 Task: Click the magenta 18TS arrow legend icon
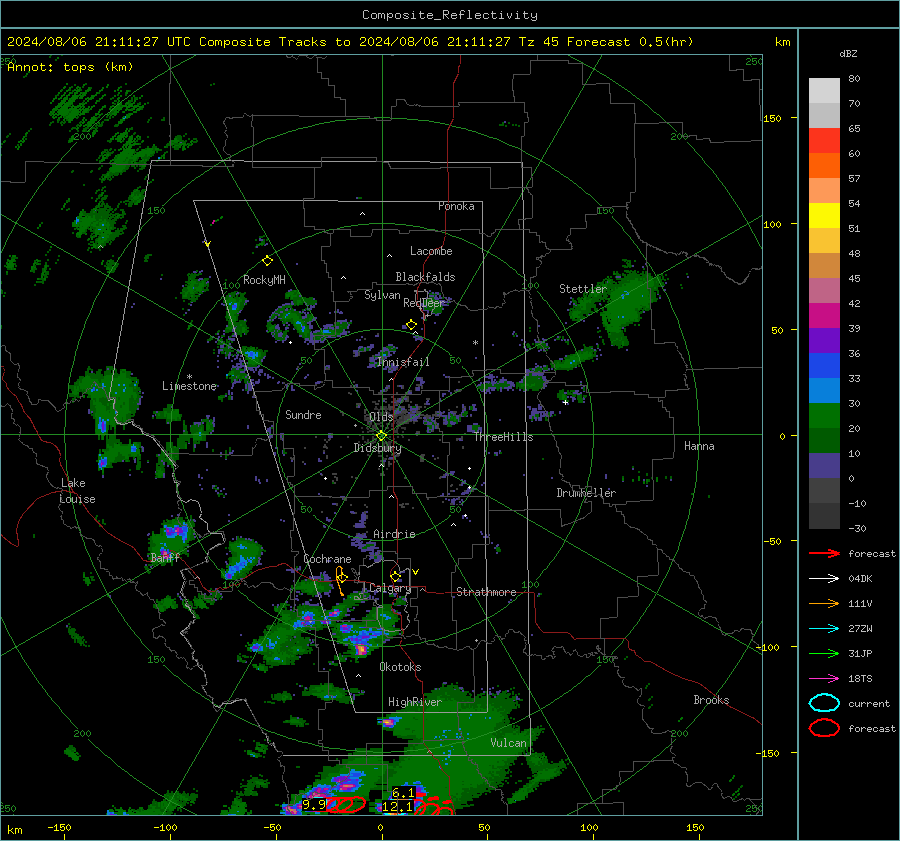824,678
